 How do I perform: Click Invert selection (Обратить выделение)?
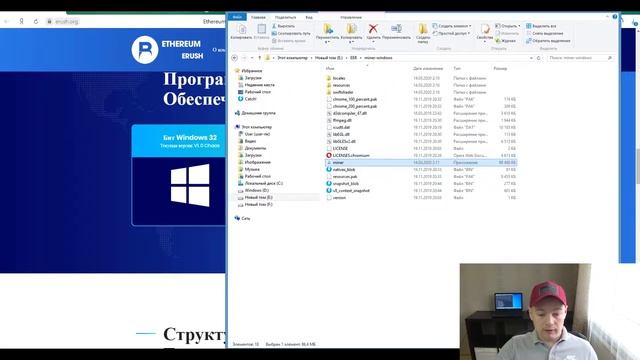[548, 41]
